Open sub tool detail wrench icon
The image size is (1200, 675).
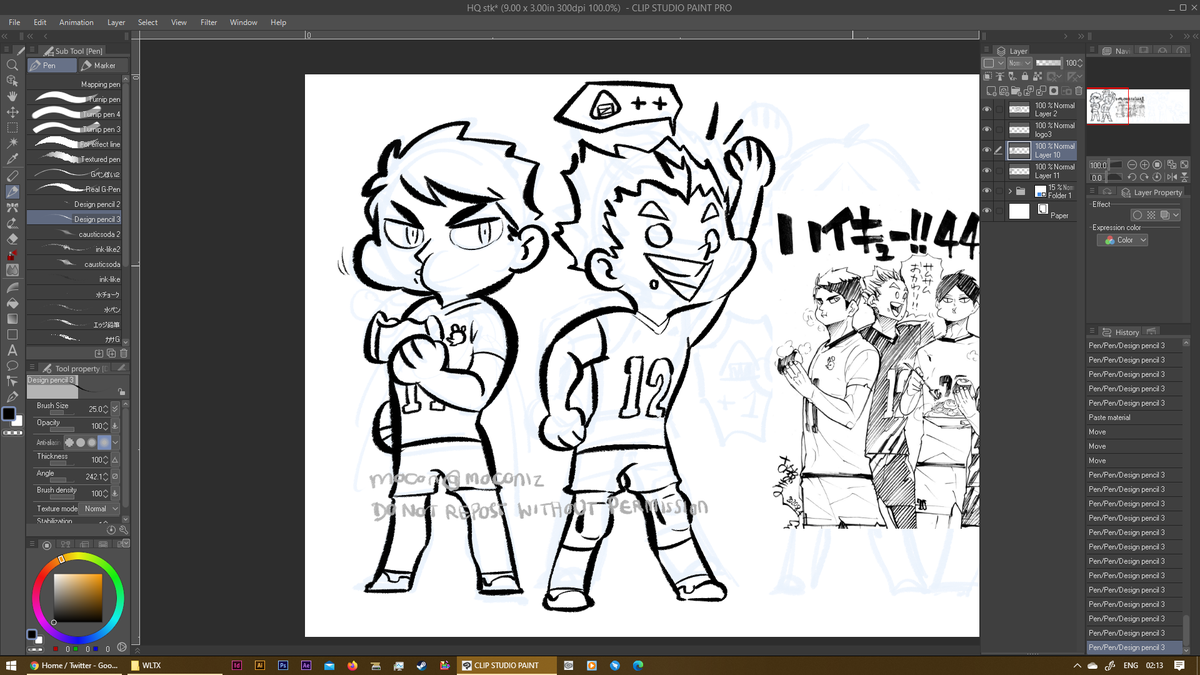click(123, 529)
